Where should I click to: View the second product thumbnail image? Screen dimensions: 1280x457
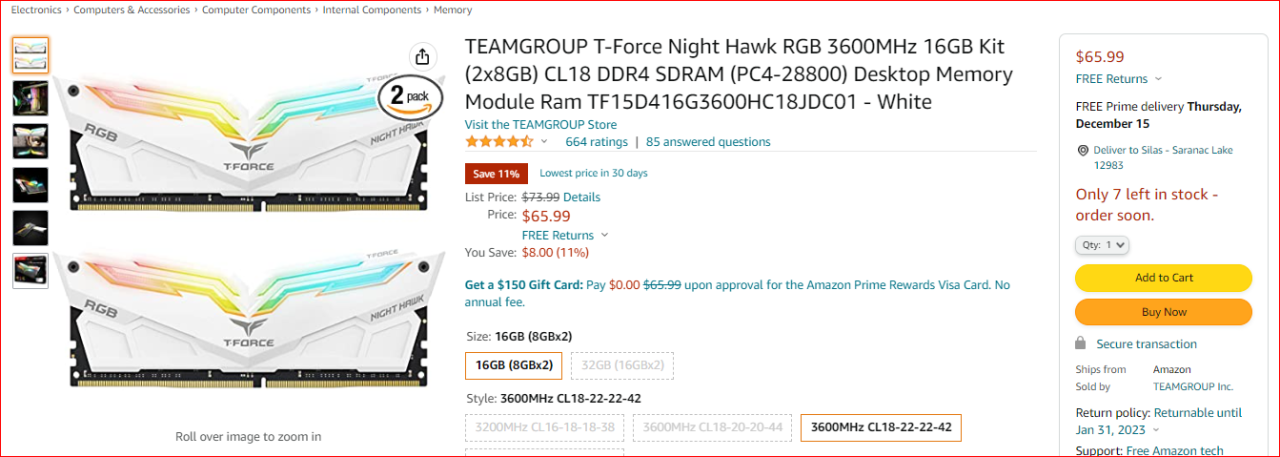[x=30, y=98]
